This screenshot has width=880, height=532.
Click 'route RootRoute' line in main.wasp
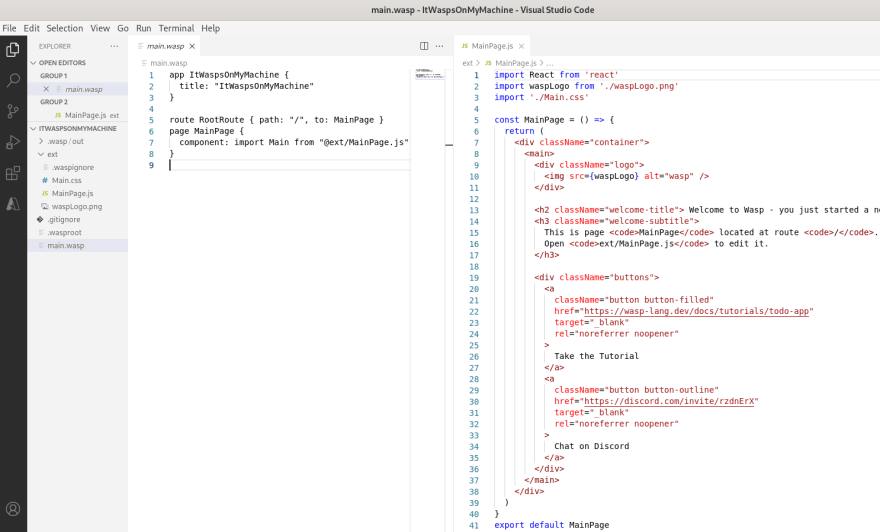coord(276,120)
